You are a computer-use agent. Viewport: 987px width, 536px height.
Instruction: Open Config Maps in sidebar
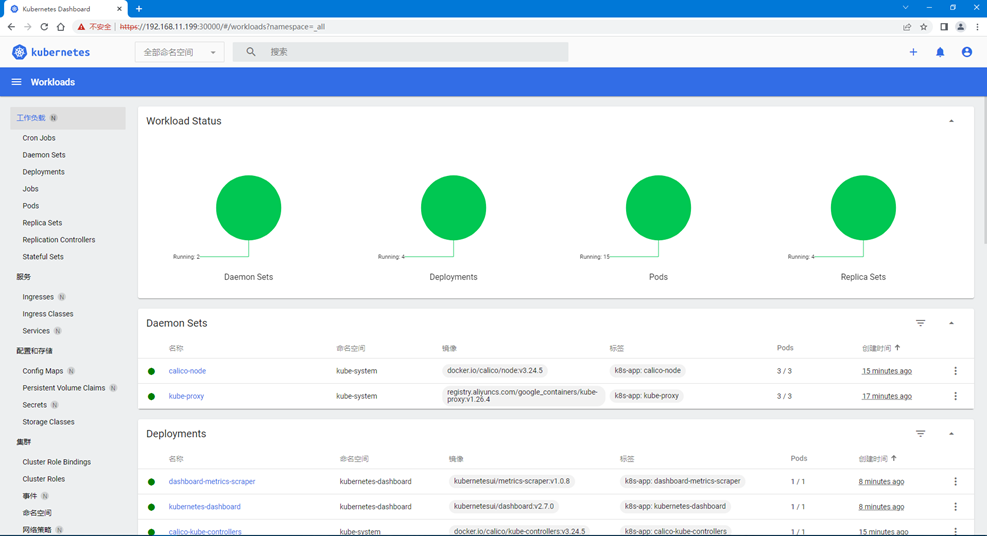pos(43,371)
